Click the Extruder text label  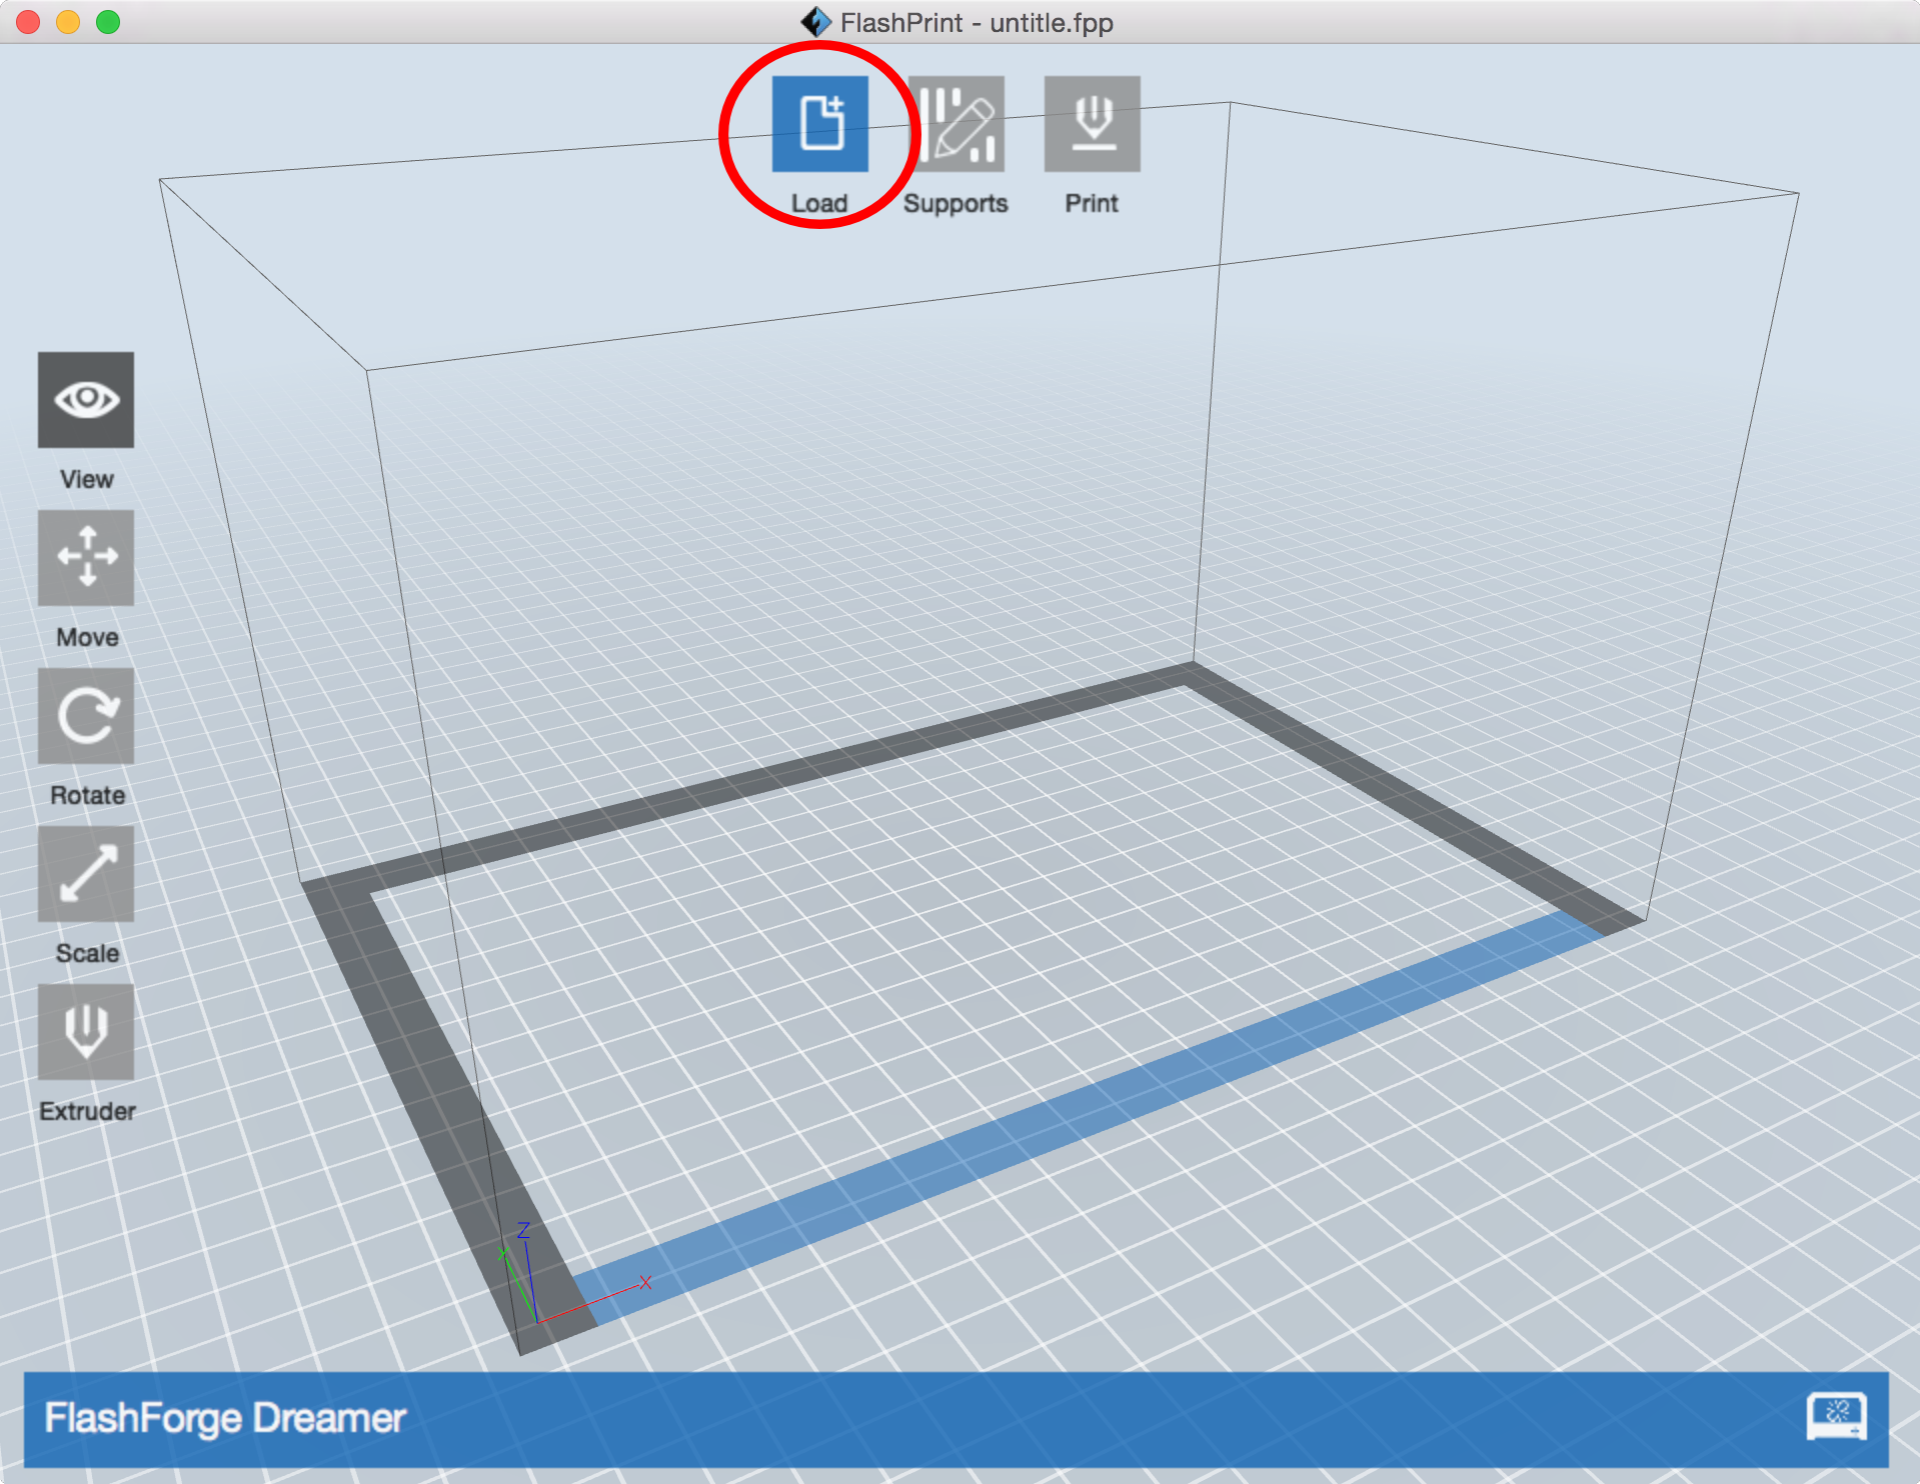click(87, 1111)
